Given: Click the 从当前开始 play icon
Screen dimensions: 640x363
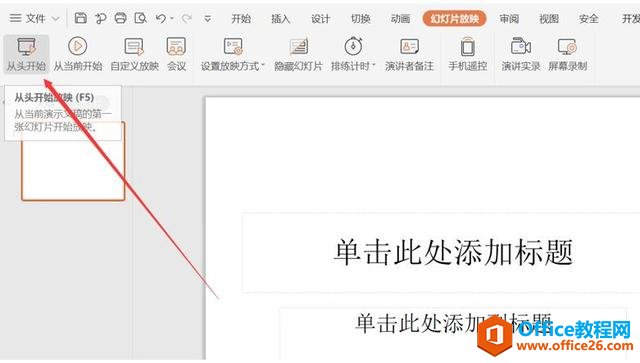Looking at the screenshot, I should pyautogui.click(x=78, y=46).
